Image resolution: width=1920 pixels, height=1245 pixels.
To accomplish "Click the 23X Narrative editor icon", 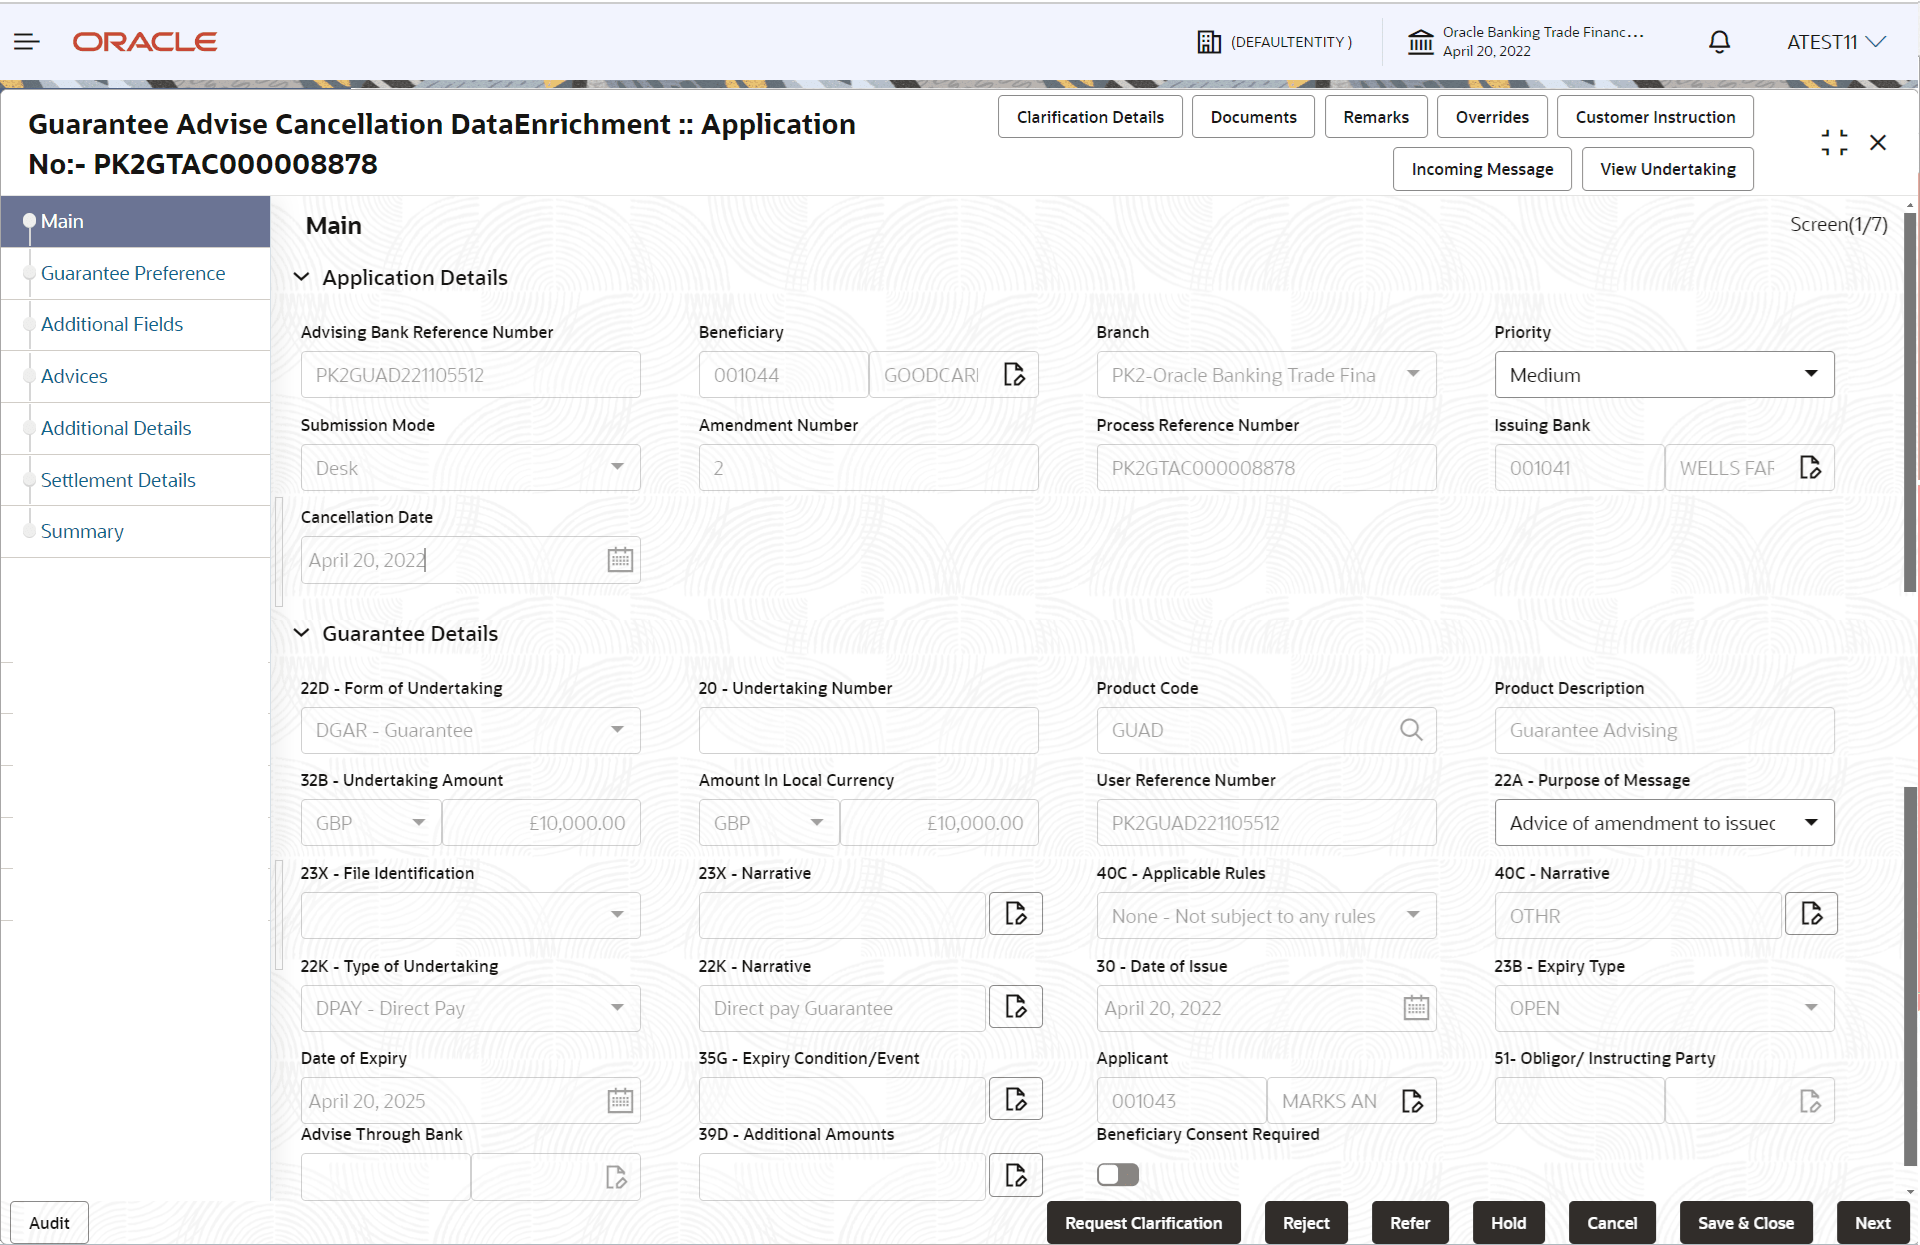I will coord(1015,913).
